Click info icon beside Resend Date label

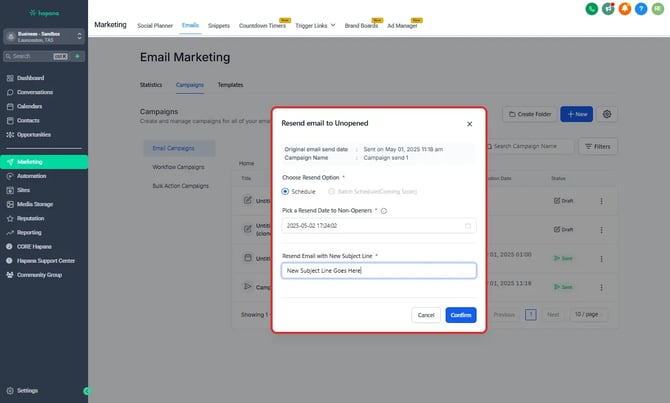coord(384,211)
